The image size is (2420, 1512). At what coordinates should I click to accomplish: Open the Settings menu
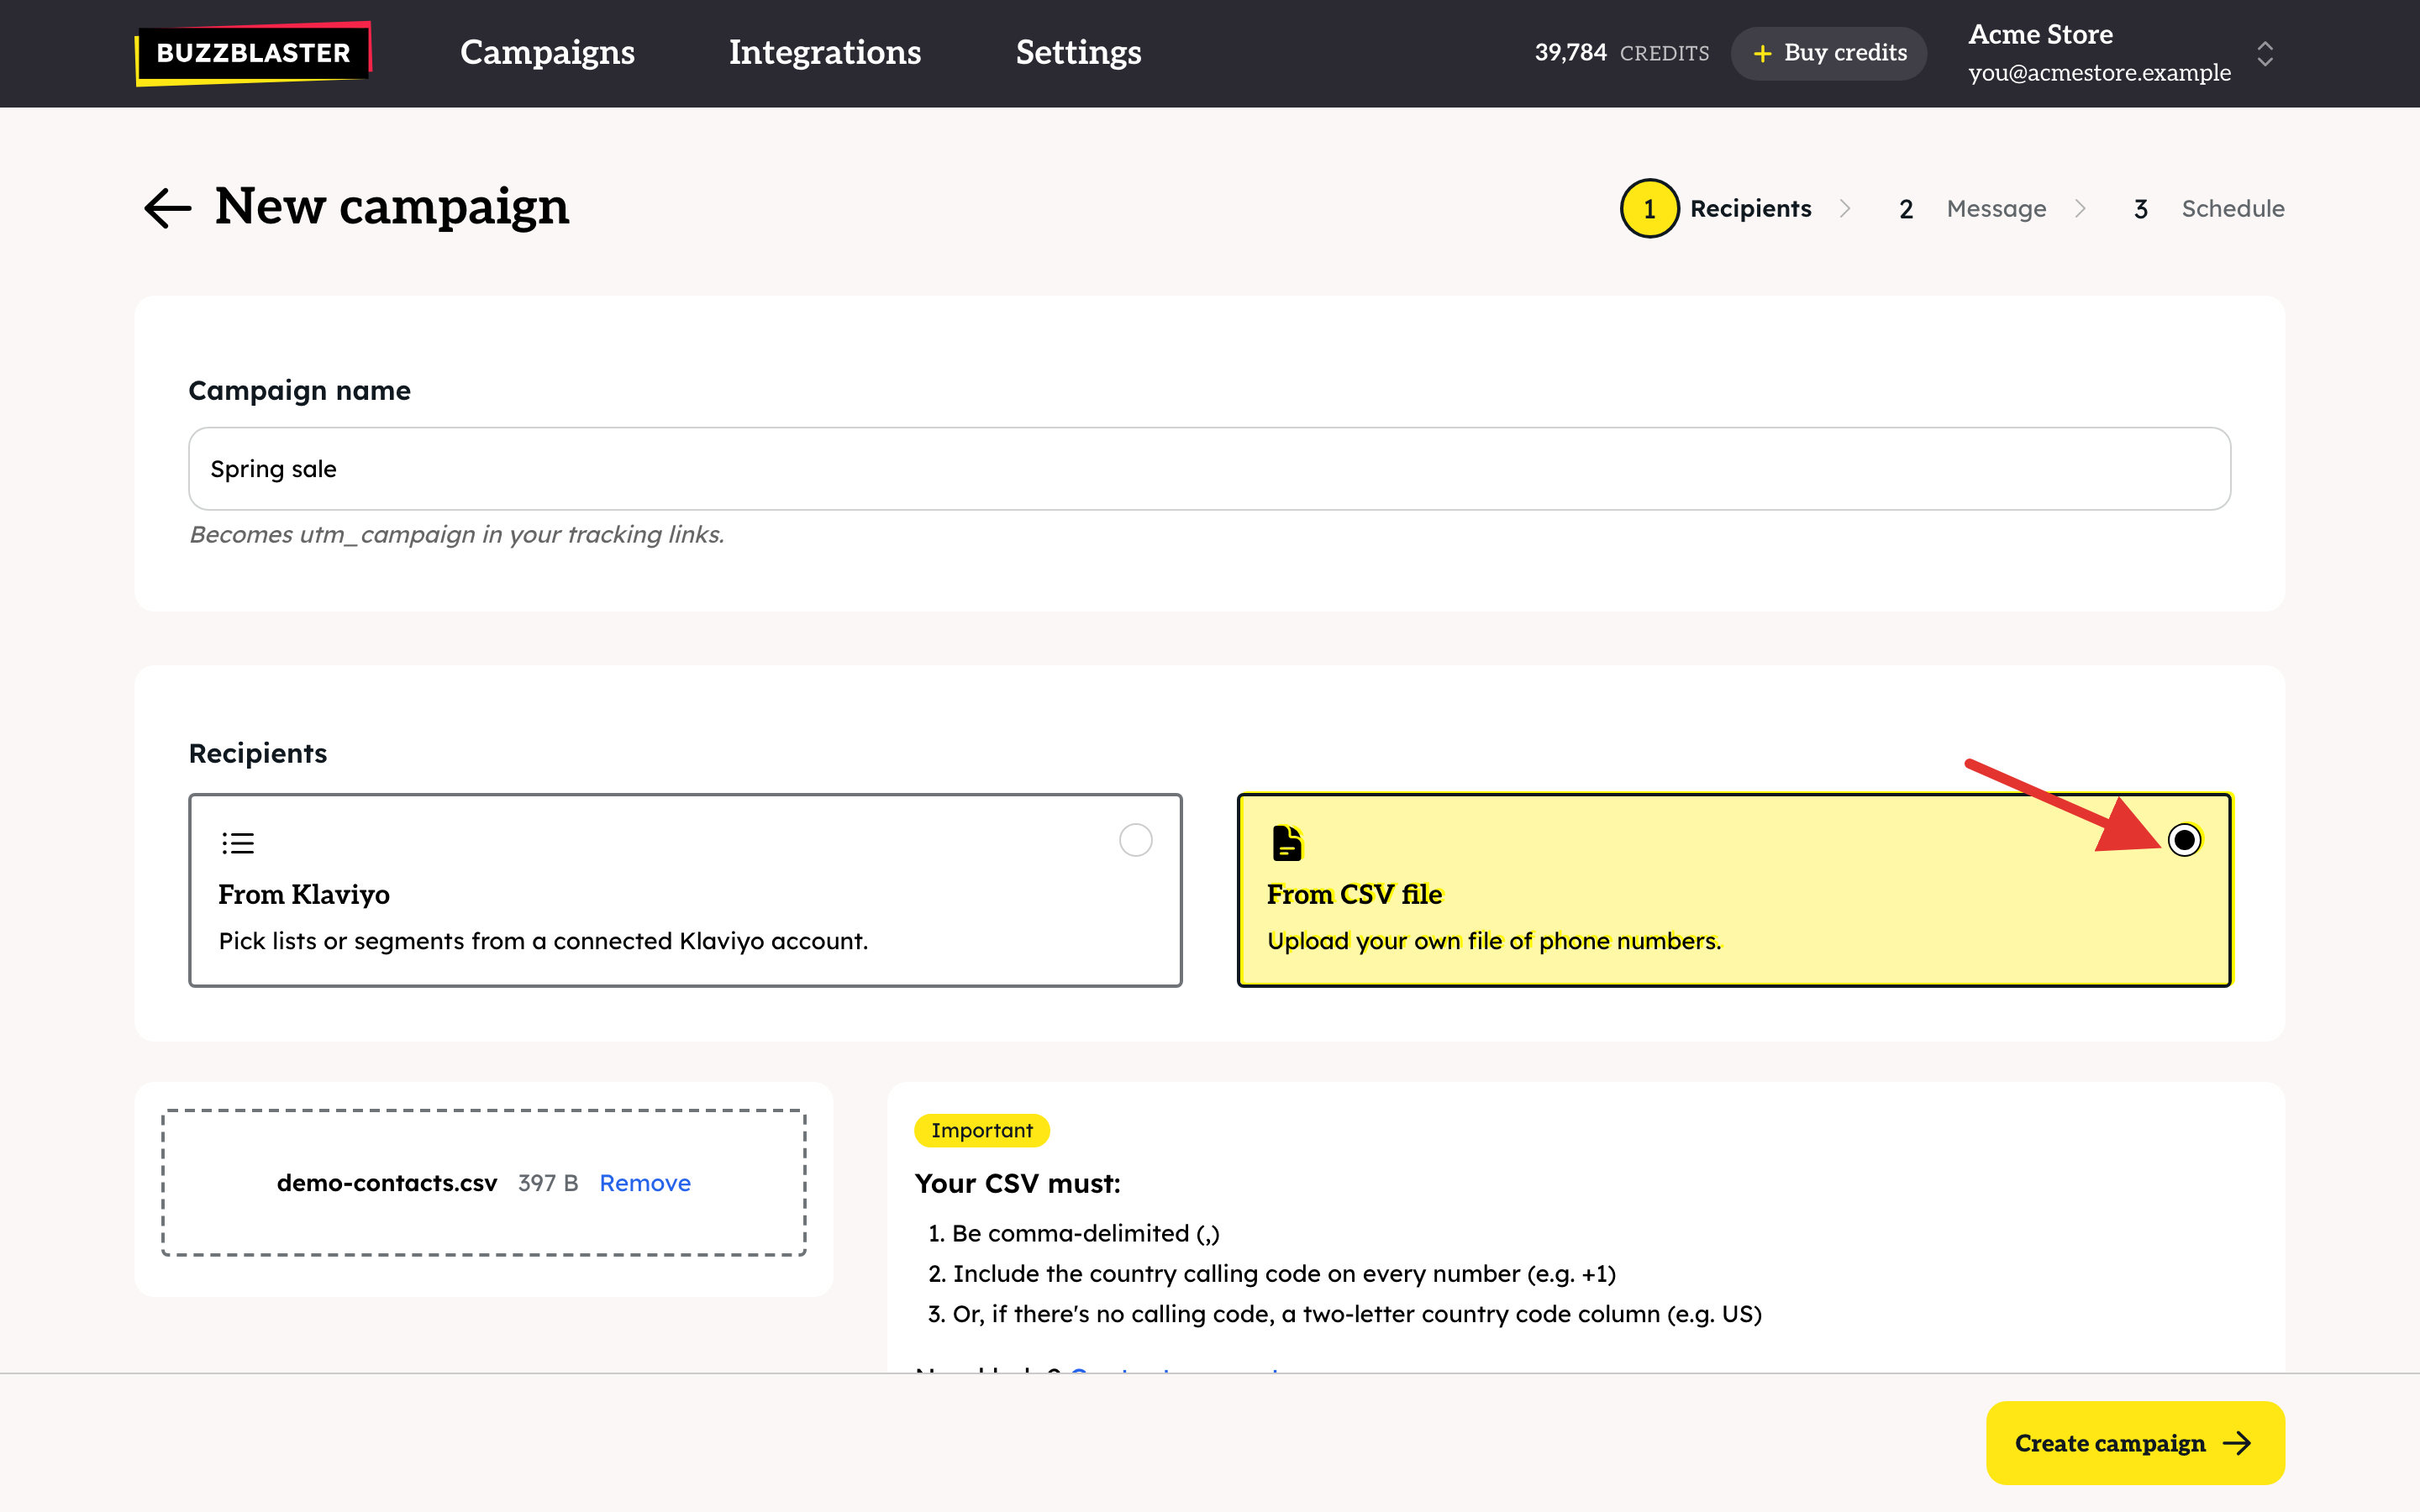click(1078, 52)
